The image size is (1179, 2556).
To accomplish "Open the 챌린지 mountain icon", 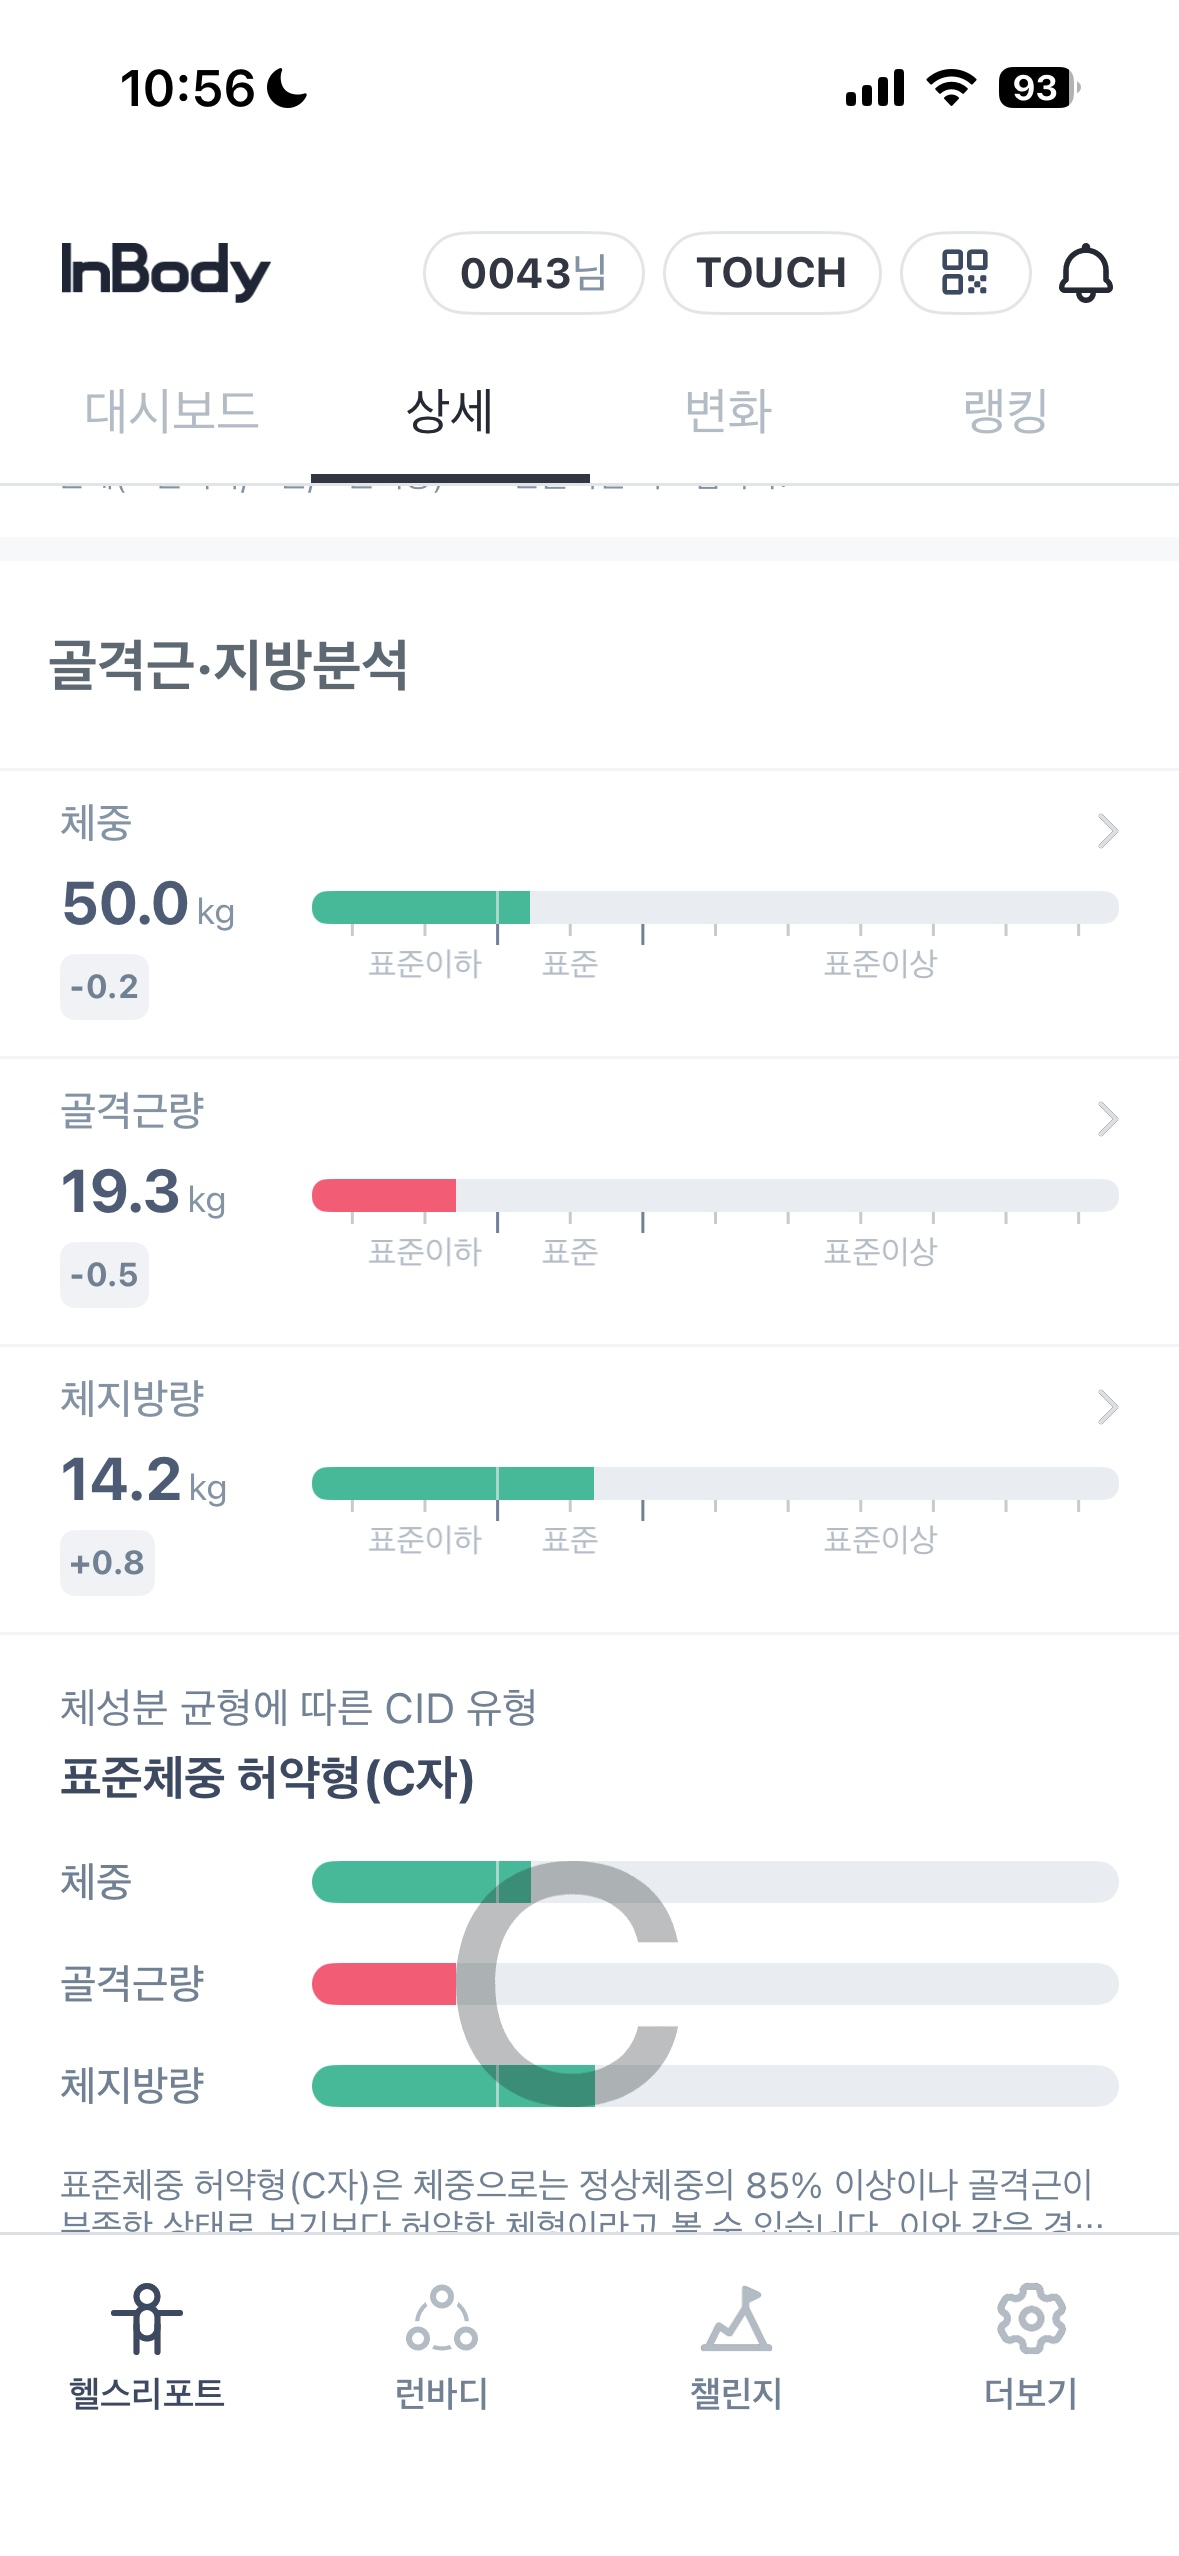I will point(736,2318).
